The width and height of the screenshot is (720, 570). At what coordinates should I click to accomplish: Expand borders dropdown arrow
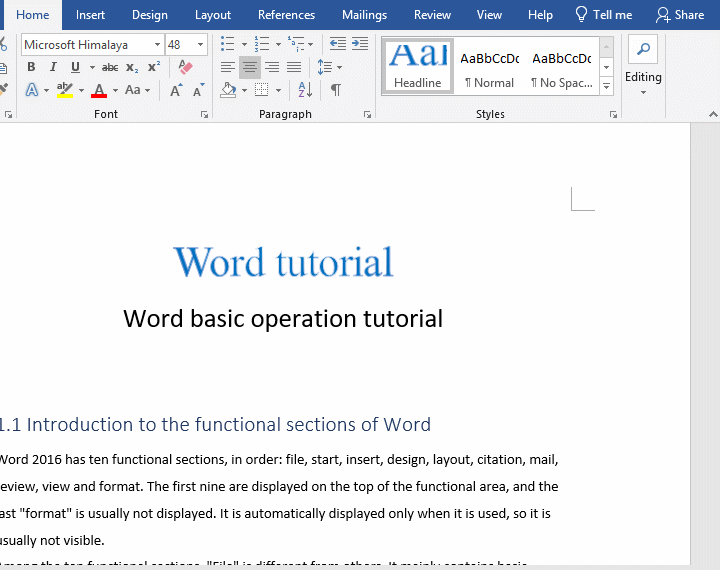click(278, 90)
